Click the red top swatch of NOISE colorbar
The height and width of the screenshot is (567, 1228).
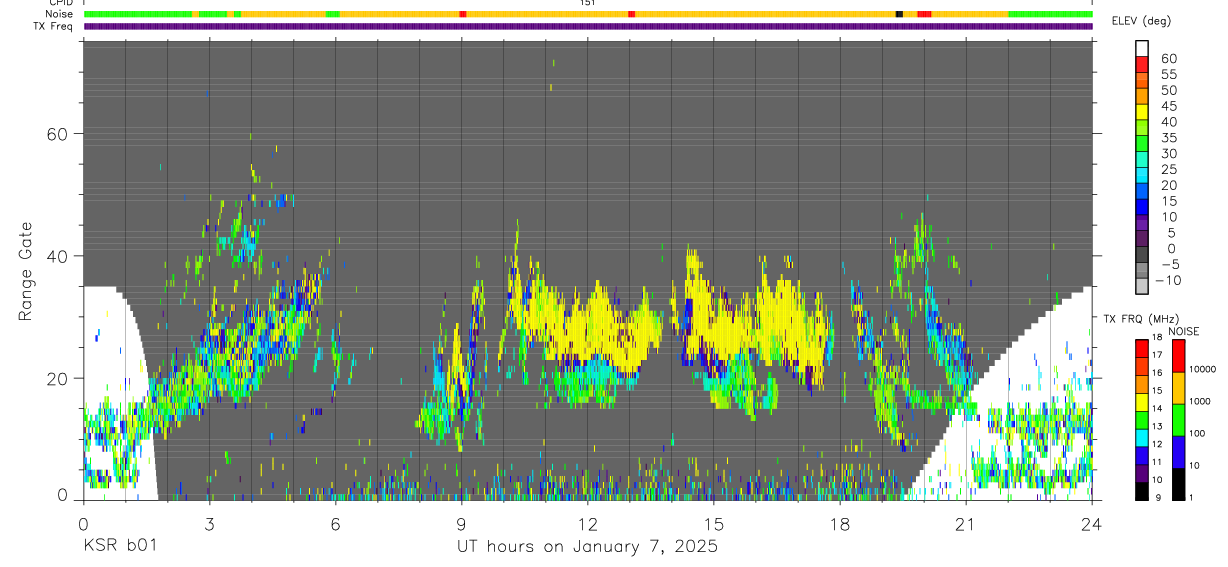(1178, 356)
